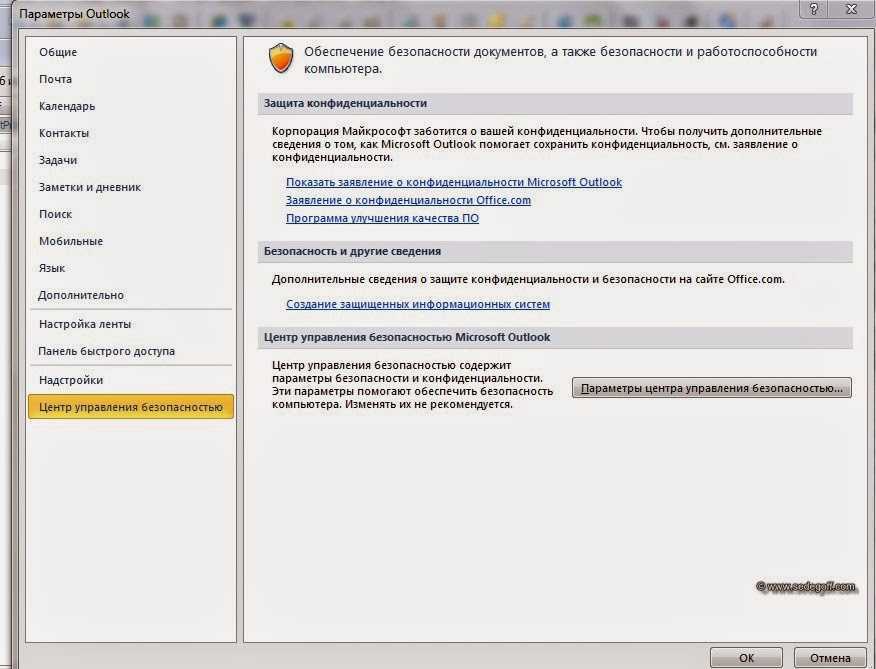Screen dimensions: 876x669
Task: Select Центр управления безопасностью category
Action: click(x=130, y=407)
